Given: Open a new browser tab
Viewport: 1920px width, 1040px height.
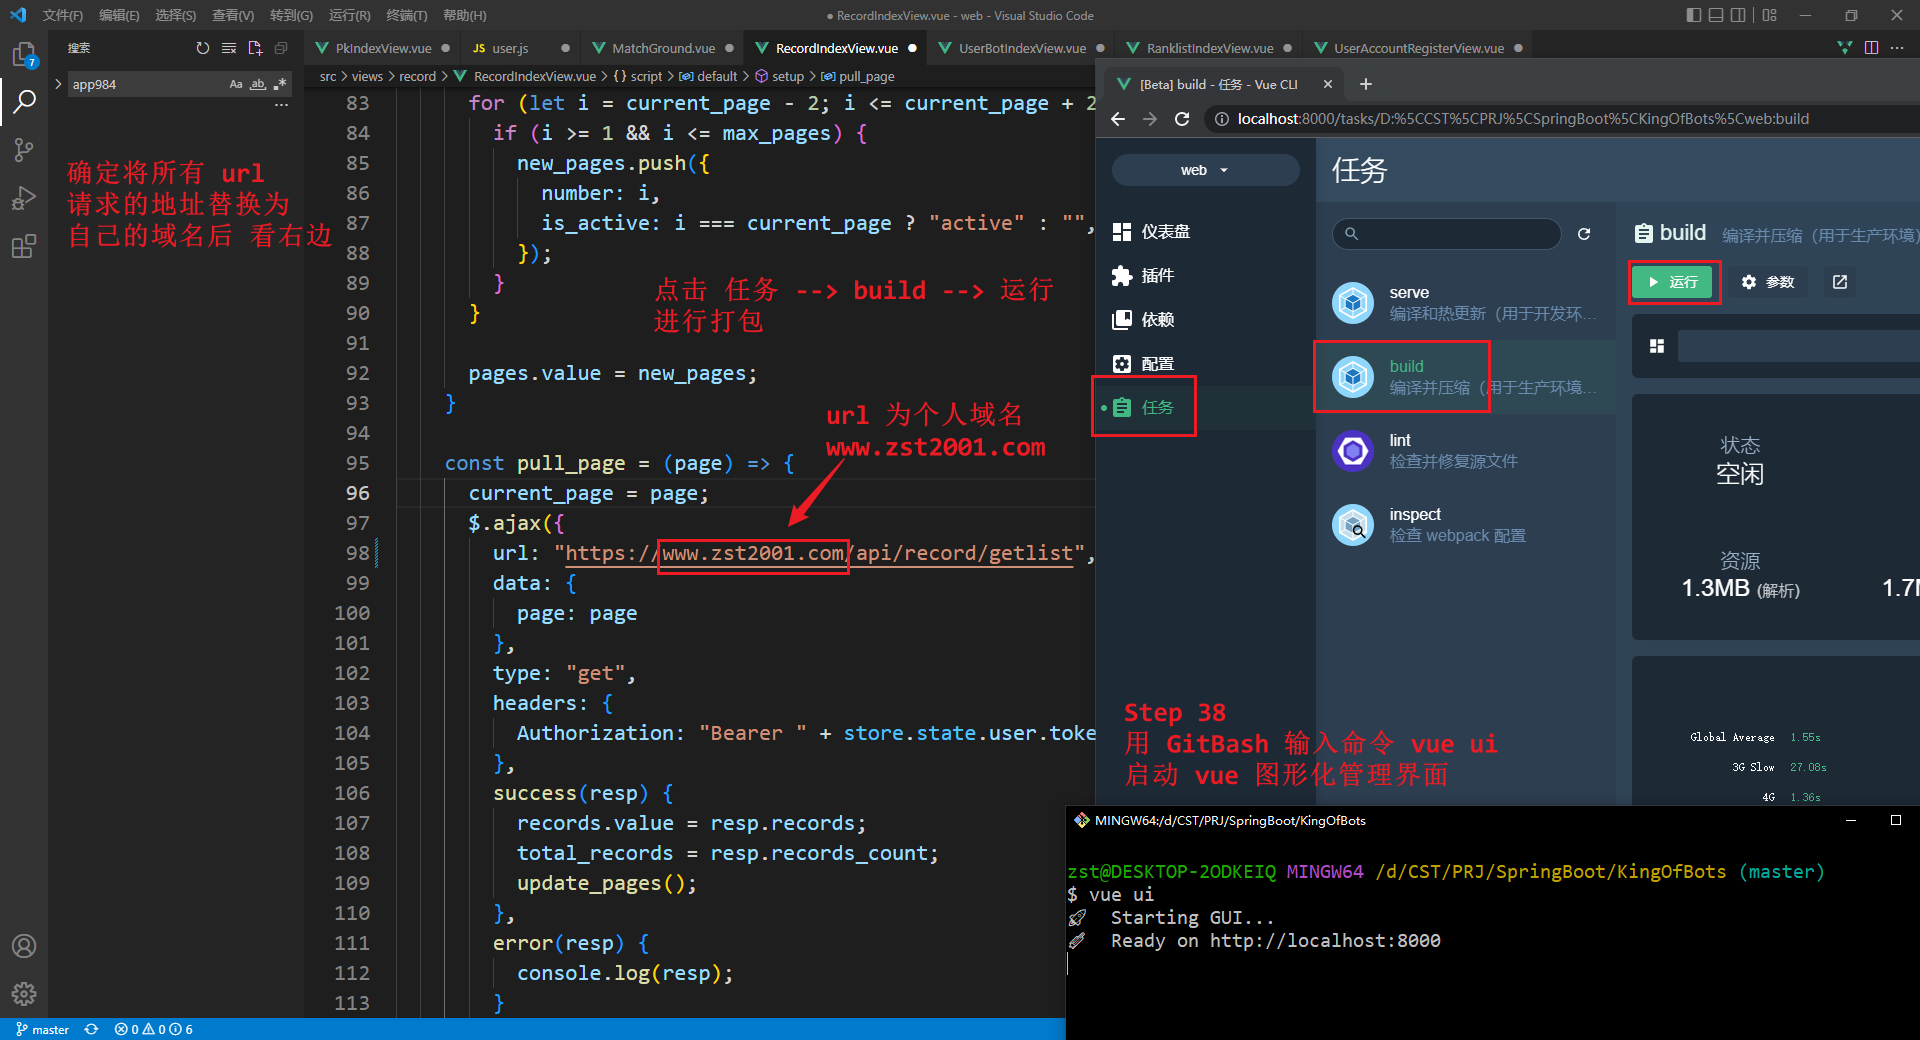Looking at the screenshot, I should click(1366, 84).
